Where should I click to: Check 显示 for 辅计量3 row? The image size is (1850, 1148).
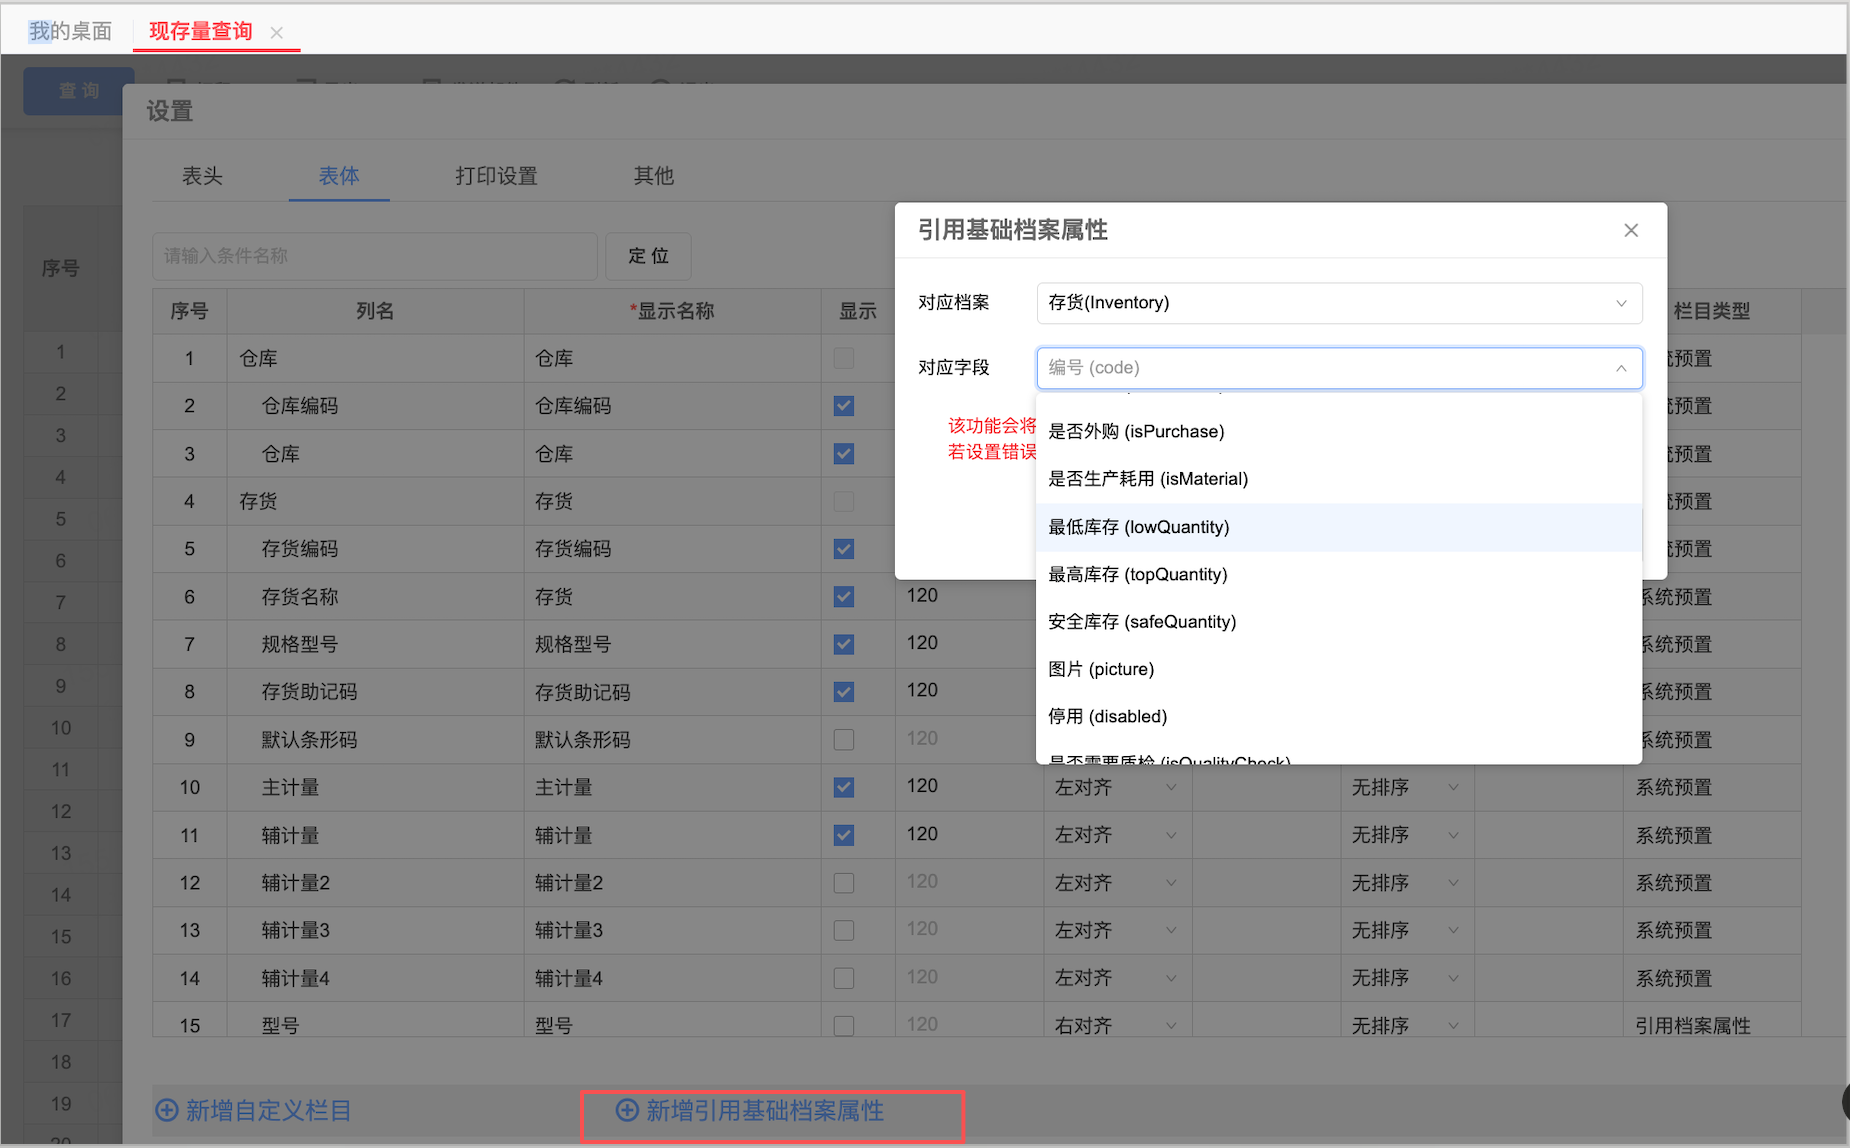(844, 930)
